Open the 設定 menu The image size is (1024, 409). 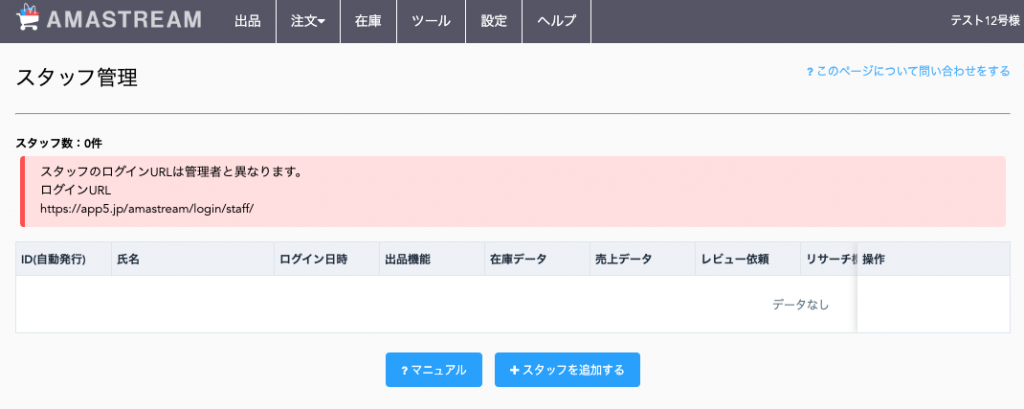pyautogui.click(x=494, y=21)
